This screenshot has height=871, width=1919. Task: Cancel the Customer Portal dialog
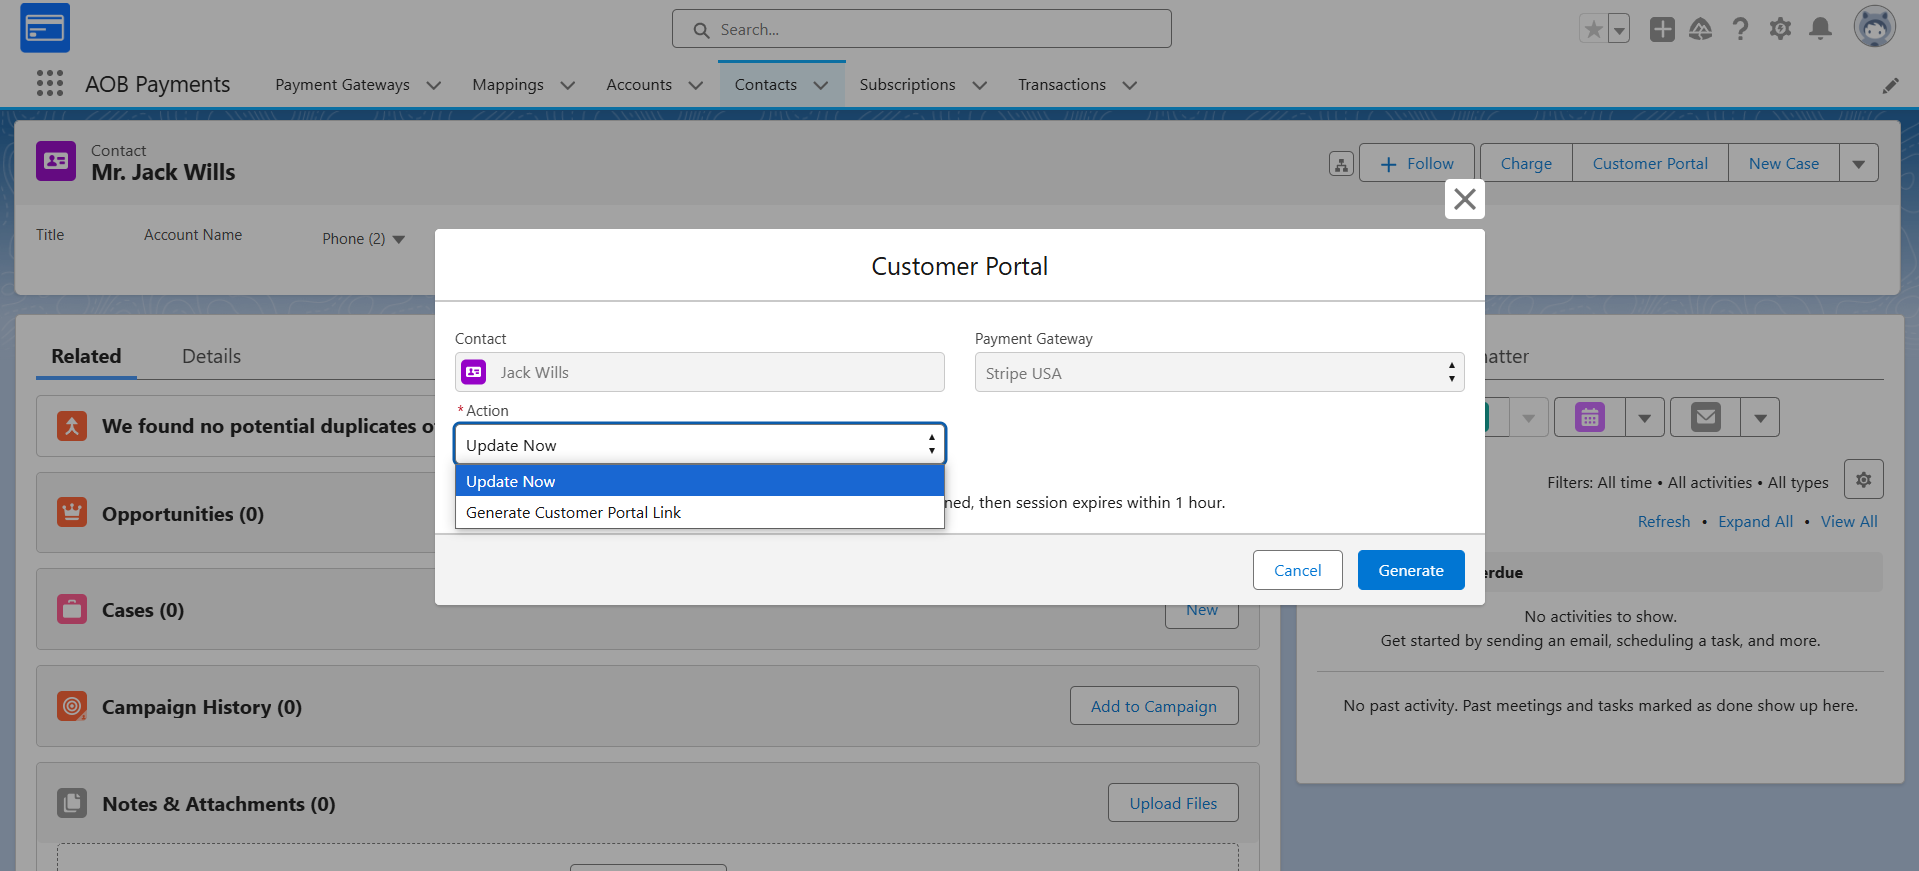tap(1298, 570)
